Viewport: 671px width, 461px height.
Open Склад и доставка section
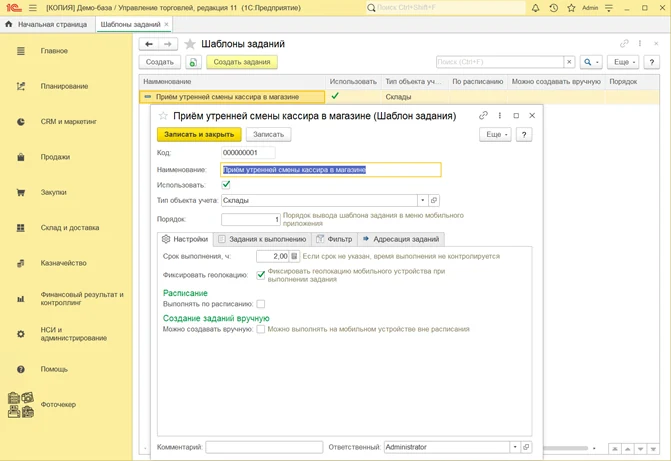click(69, 227)
